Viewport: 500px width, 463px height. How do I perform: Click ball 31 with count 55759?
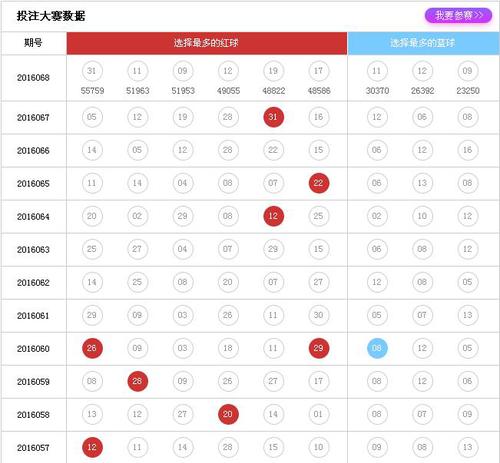click(92, 71)
